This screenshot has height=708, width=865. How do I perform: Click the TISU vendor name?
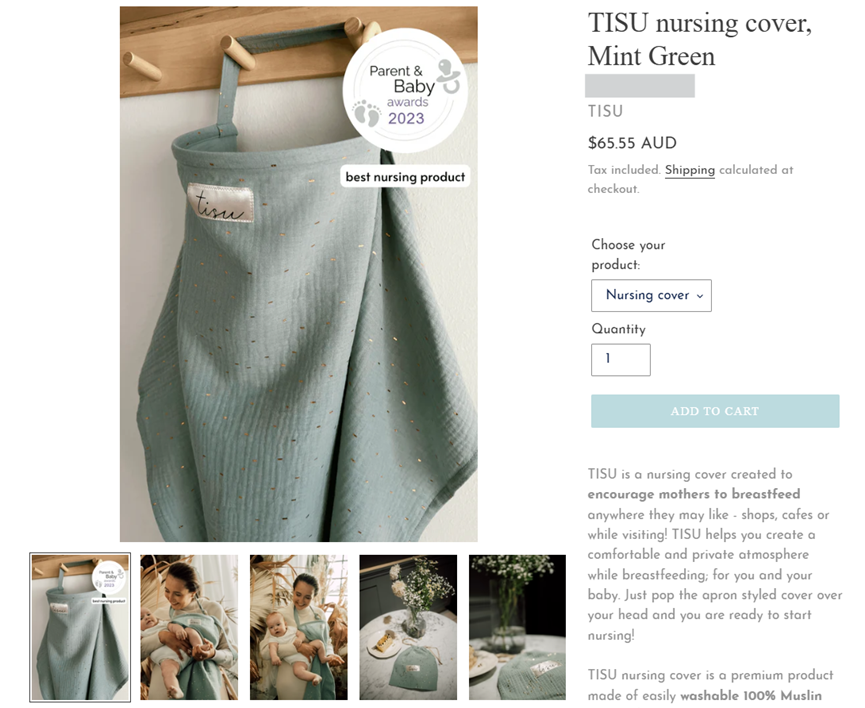(605, 111)
